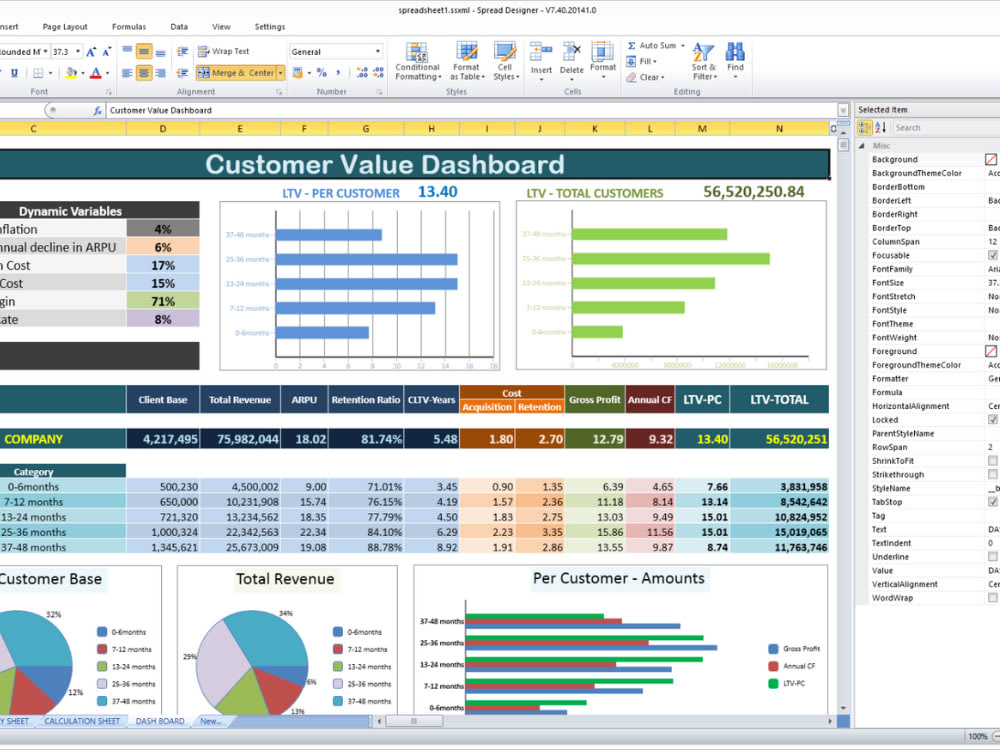Image resolution: width=1000 pixels, height=750 pixels.
Task: Click the Decrease Font Size icon
Action: tap(107, 52)
